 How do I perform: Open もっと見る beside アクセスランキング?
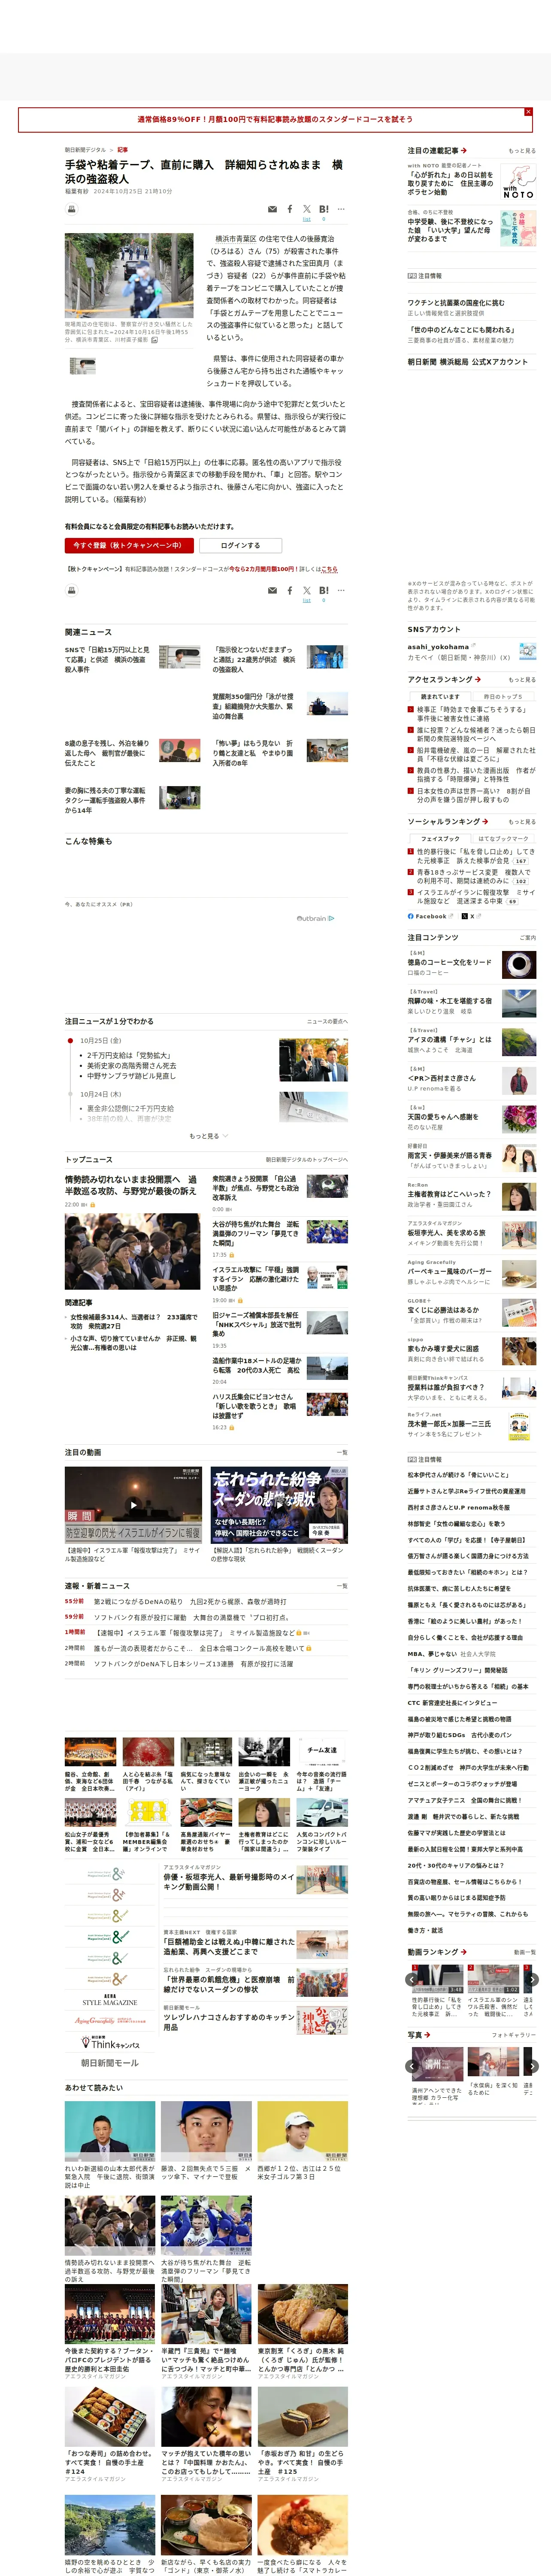pos(521,680)
